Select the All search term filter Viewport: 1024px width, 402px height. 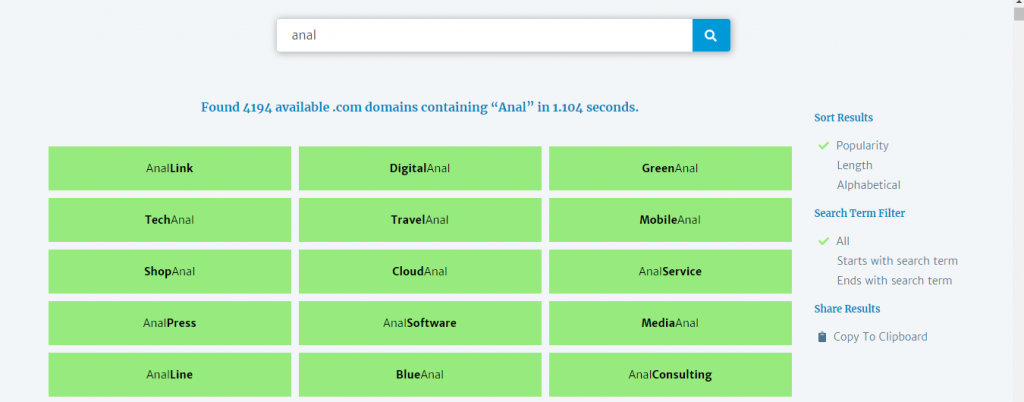click(842, 241)
